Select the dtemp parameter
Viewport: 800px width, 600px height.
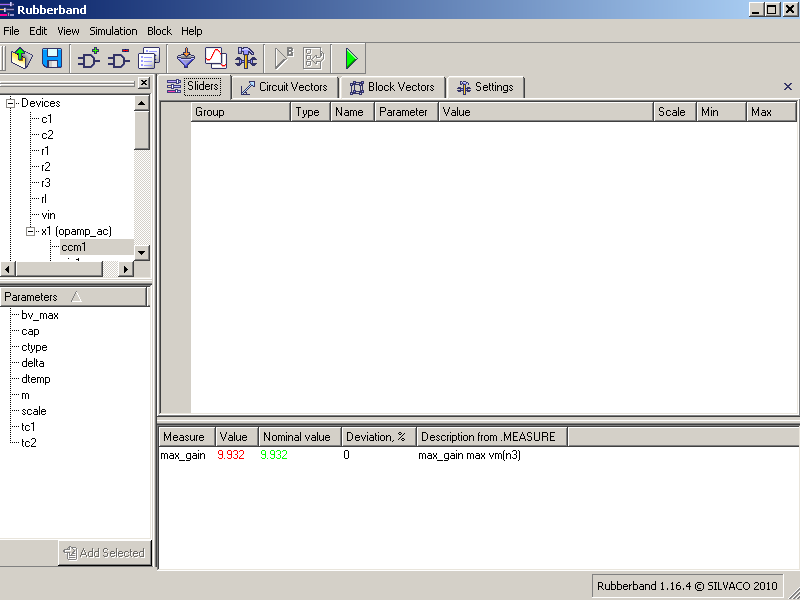(36, 379)
